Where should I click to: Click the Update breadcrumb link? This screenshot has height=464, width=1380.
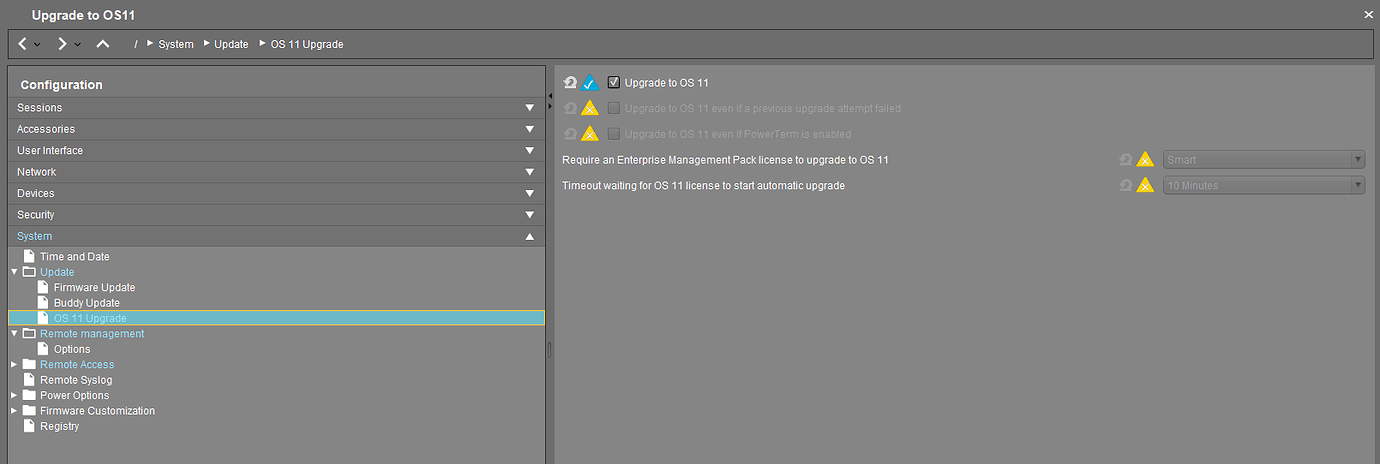(231, 44)
